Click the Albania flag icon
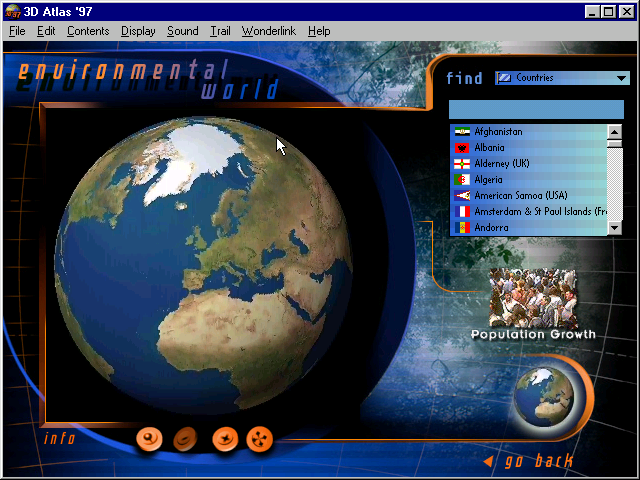 click(462, 148)
